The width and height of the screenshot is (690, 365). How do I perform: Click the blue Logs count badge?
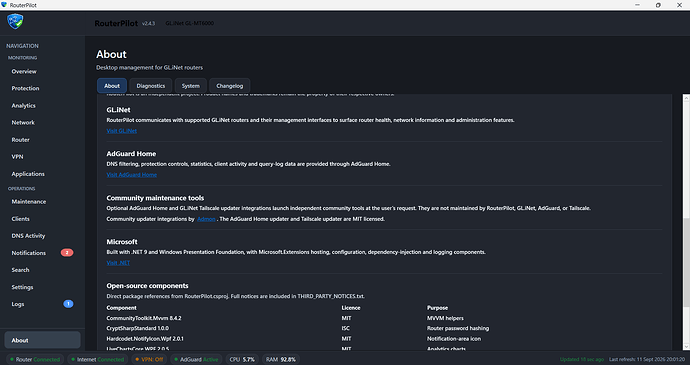coord(68,304)
